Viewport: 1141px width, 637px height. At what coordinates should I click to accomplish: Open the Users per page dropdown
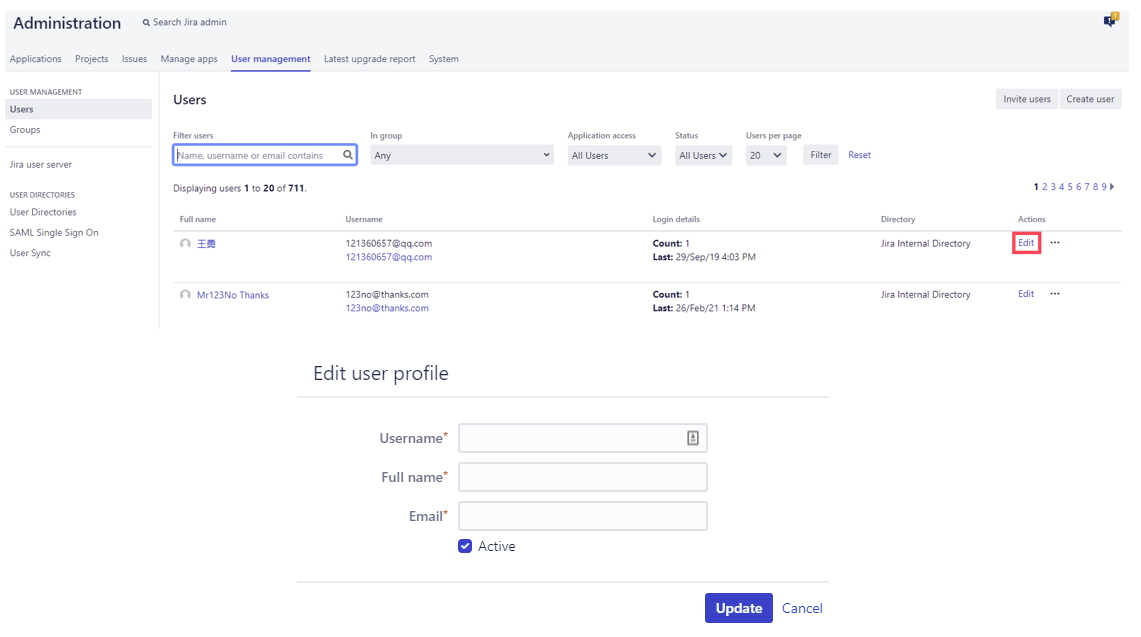(x=766, y=156)
